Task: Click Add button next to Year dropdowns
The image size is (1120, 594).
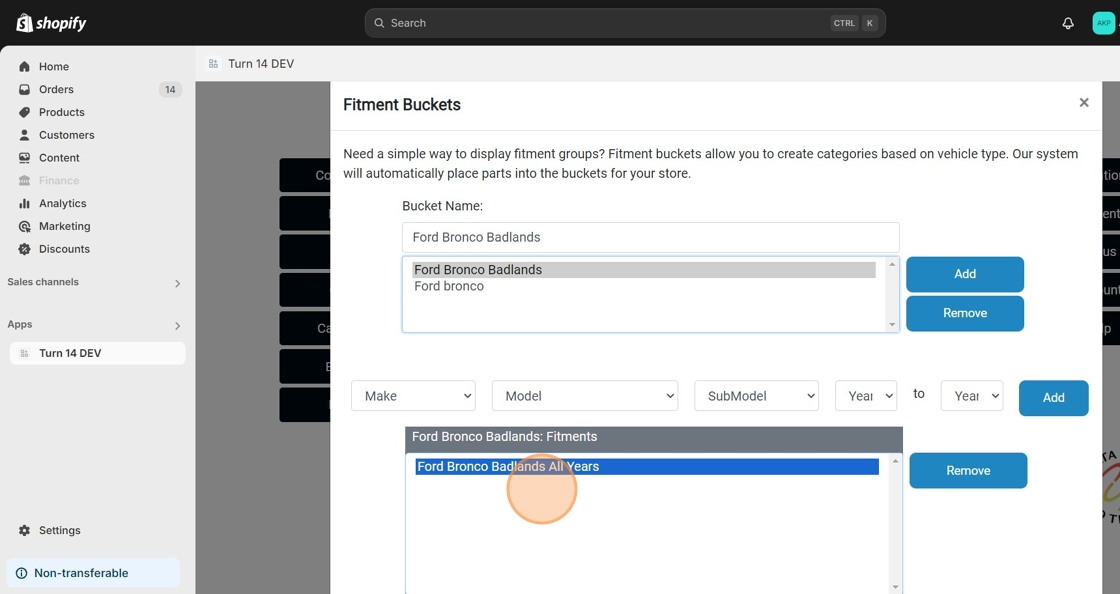Action: click(x=1054, y=398)
